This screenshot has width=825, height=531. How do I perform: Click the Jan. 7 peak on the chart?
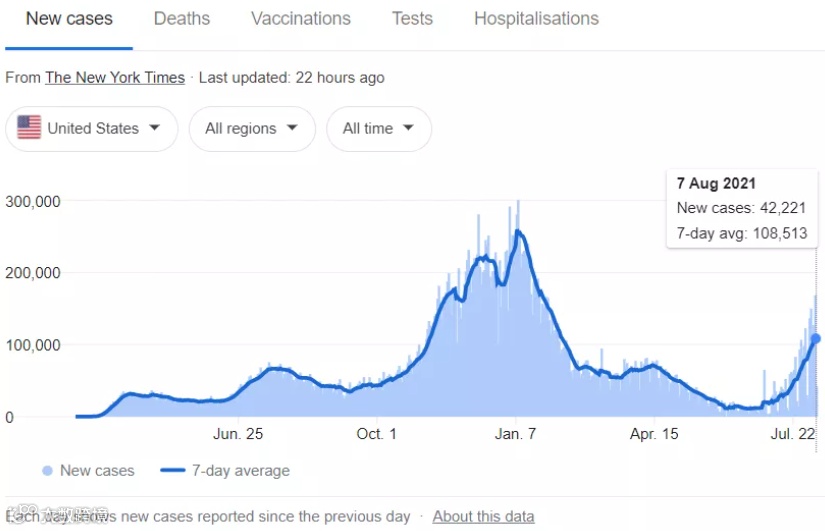pos(518,232)
